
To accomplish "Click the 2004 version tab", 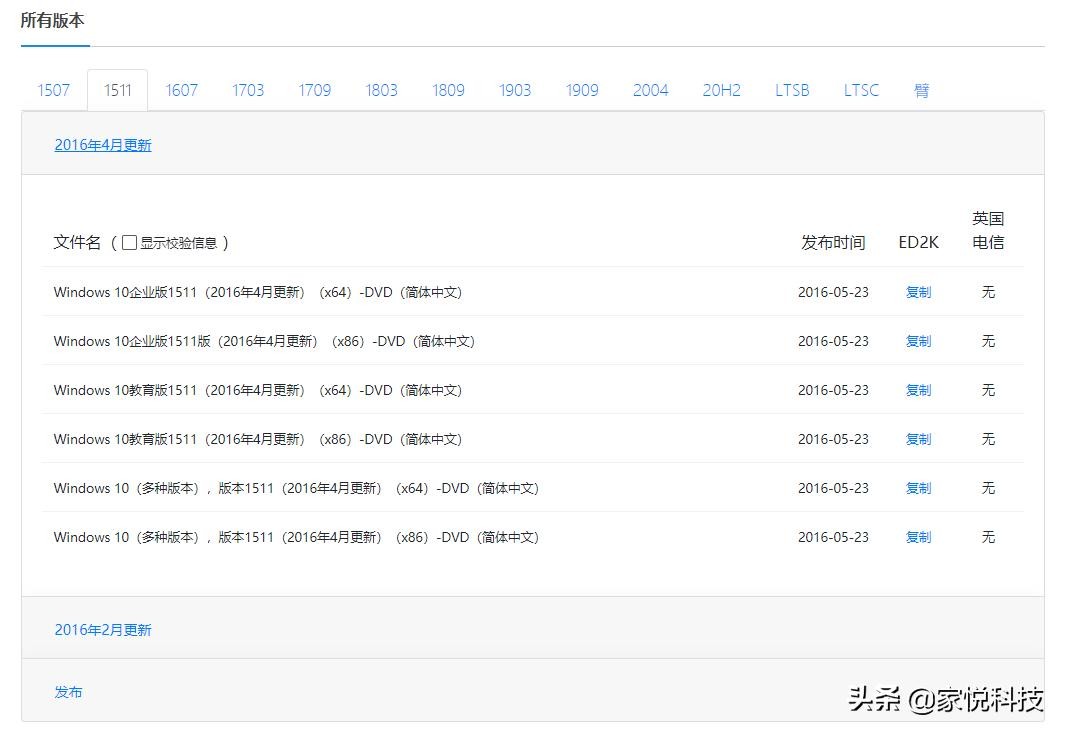I will [x=650, y=90].
